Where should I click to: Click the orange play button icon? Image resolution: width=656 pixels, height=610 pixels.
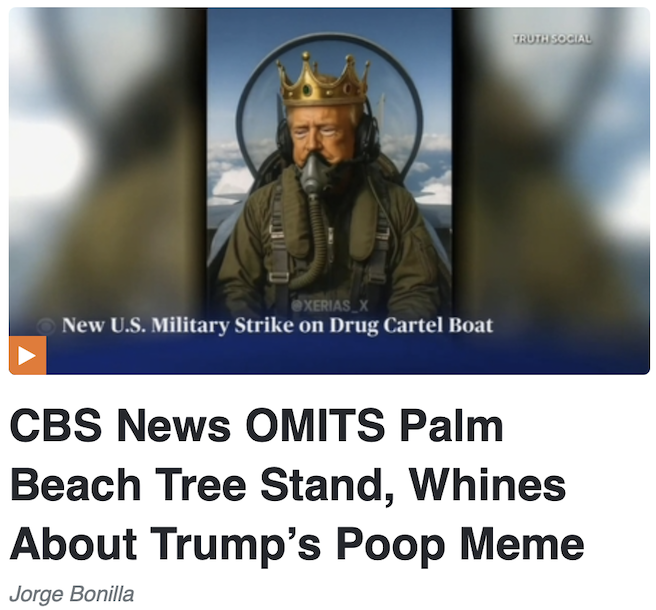click(x=27, y=356)
